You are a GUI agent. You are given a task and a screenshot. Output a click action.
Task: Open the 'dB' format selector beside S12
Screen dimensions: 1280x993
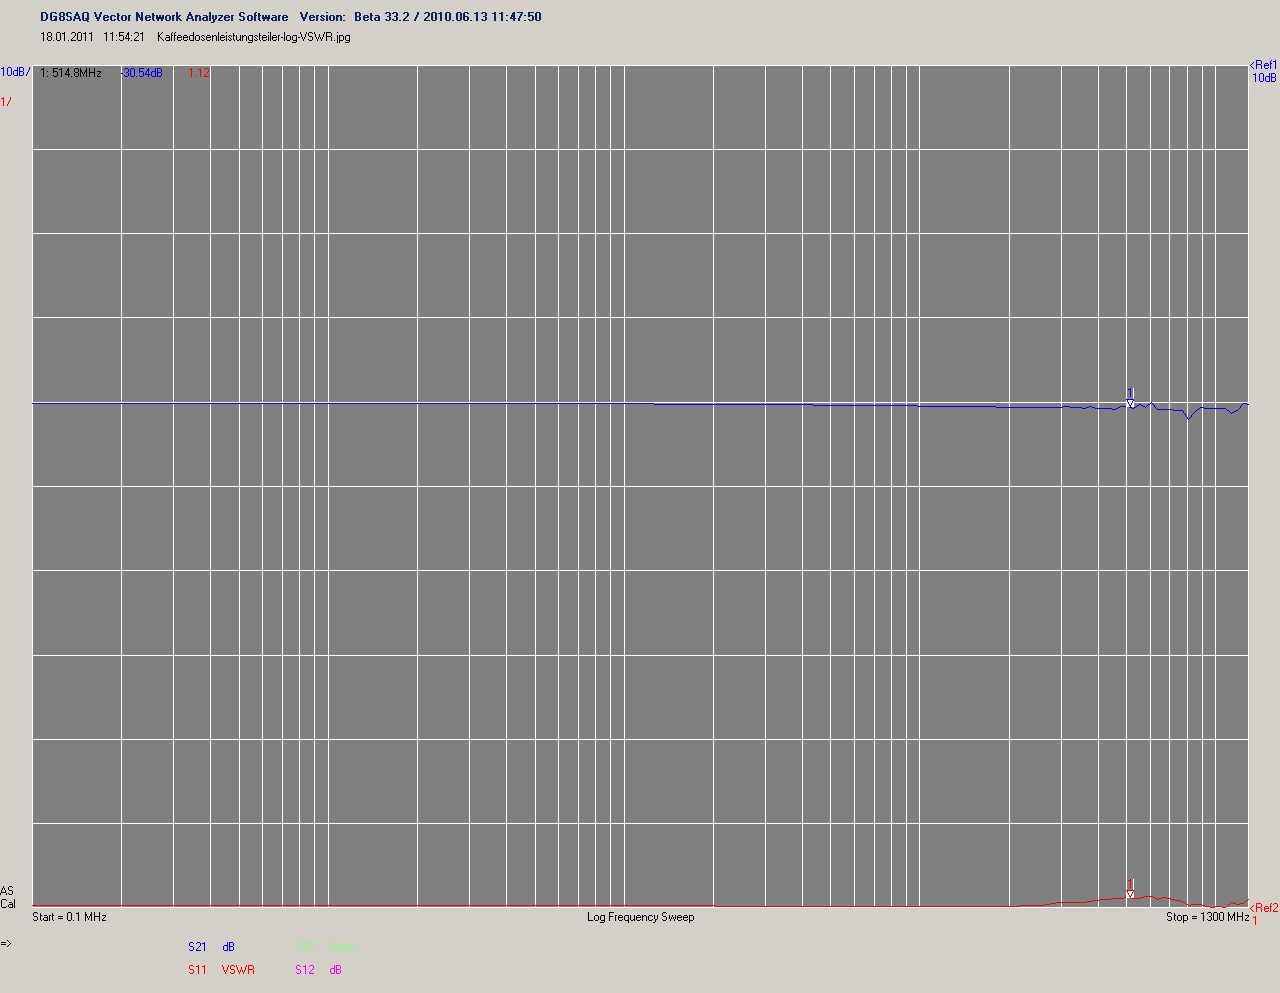[x=336, y=970]
